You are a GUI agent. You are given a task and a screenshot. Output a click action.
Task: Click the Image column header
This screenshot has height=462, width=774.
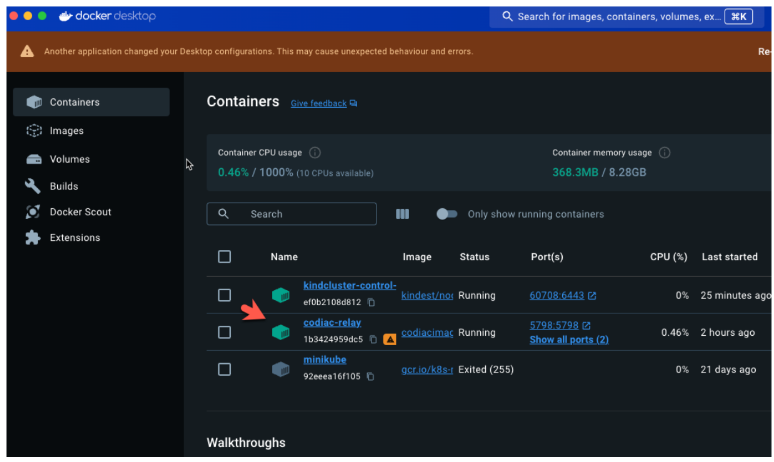[x=417, y=257]
